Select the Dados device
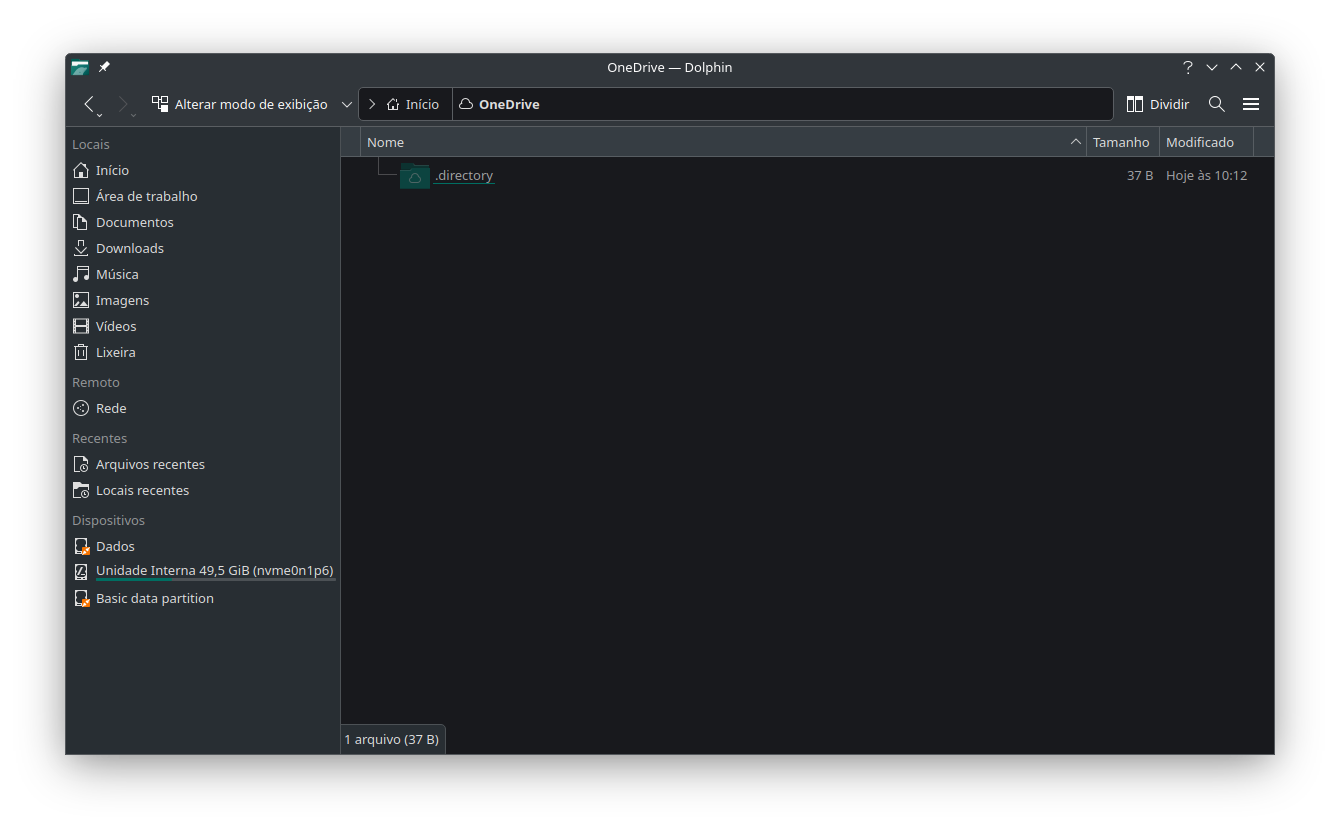Viewport: 1340px width, 832px height. (203, 546)
